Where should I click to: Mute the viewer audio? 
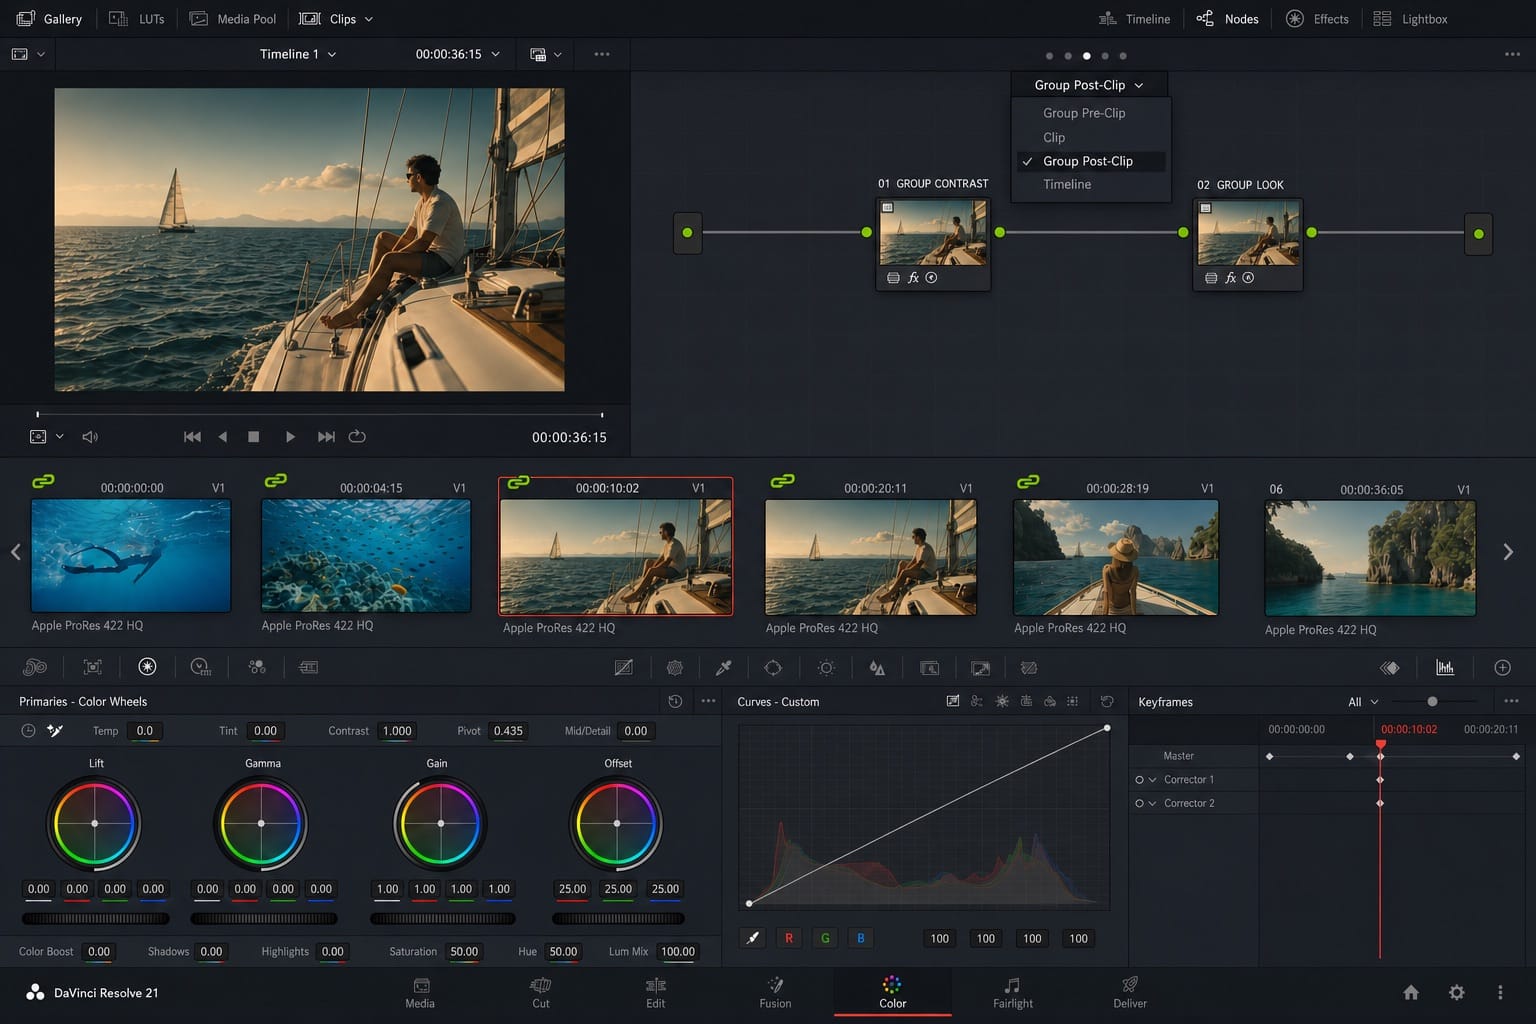90,437
